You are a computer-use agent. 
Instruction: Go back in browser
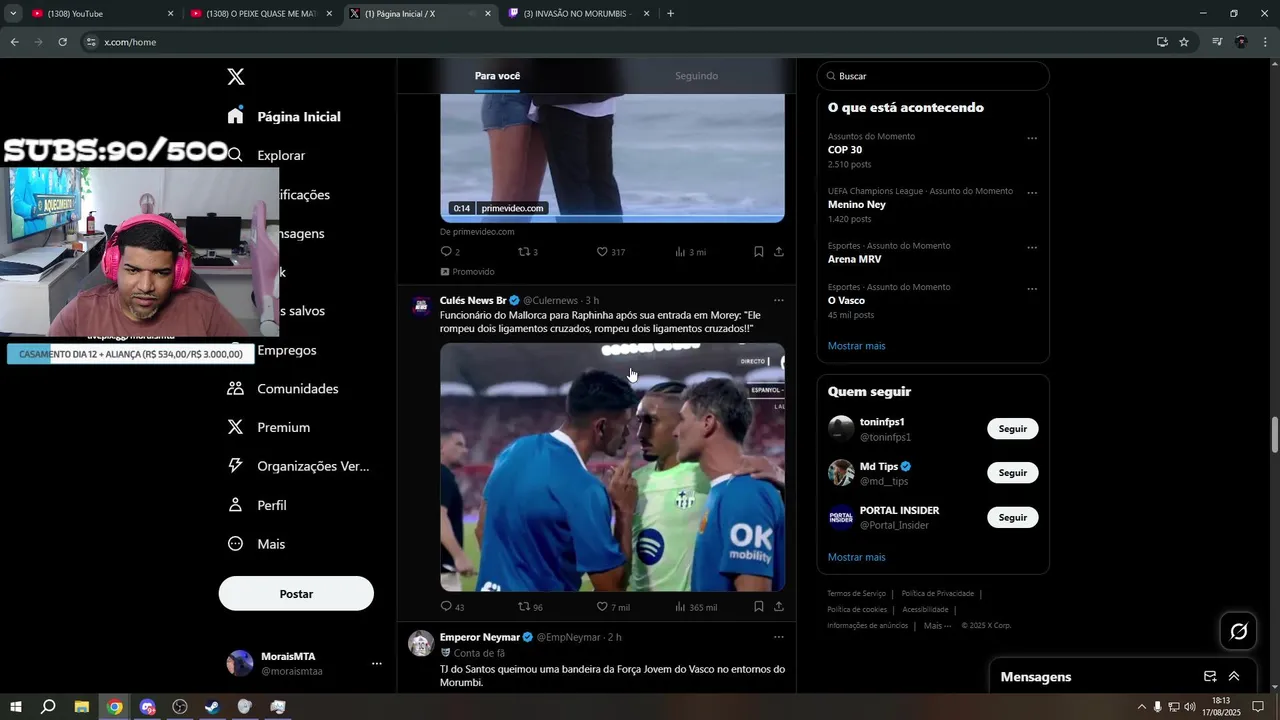(14, 42)
